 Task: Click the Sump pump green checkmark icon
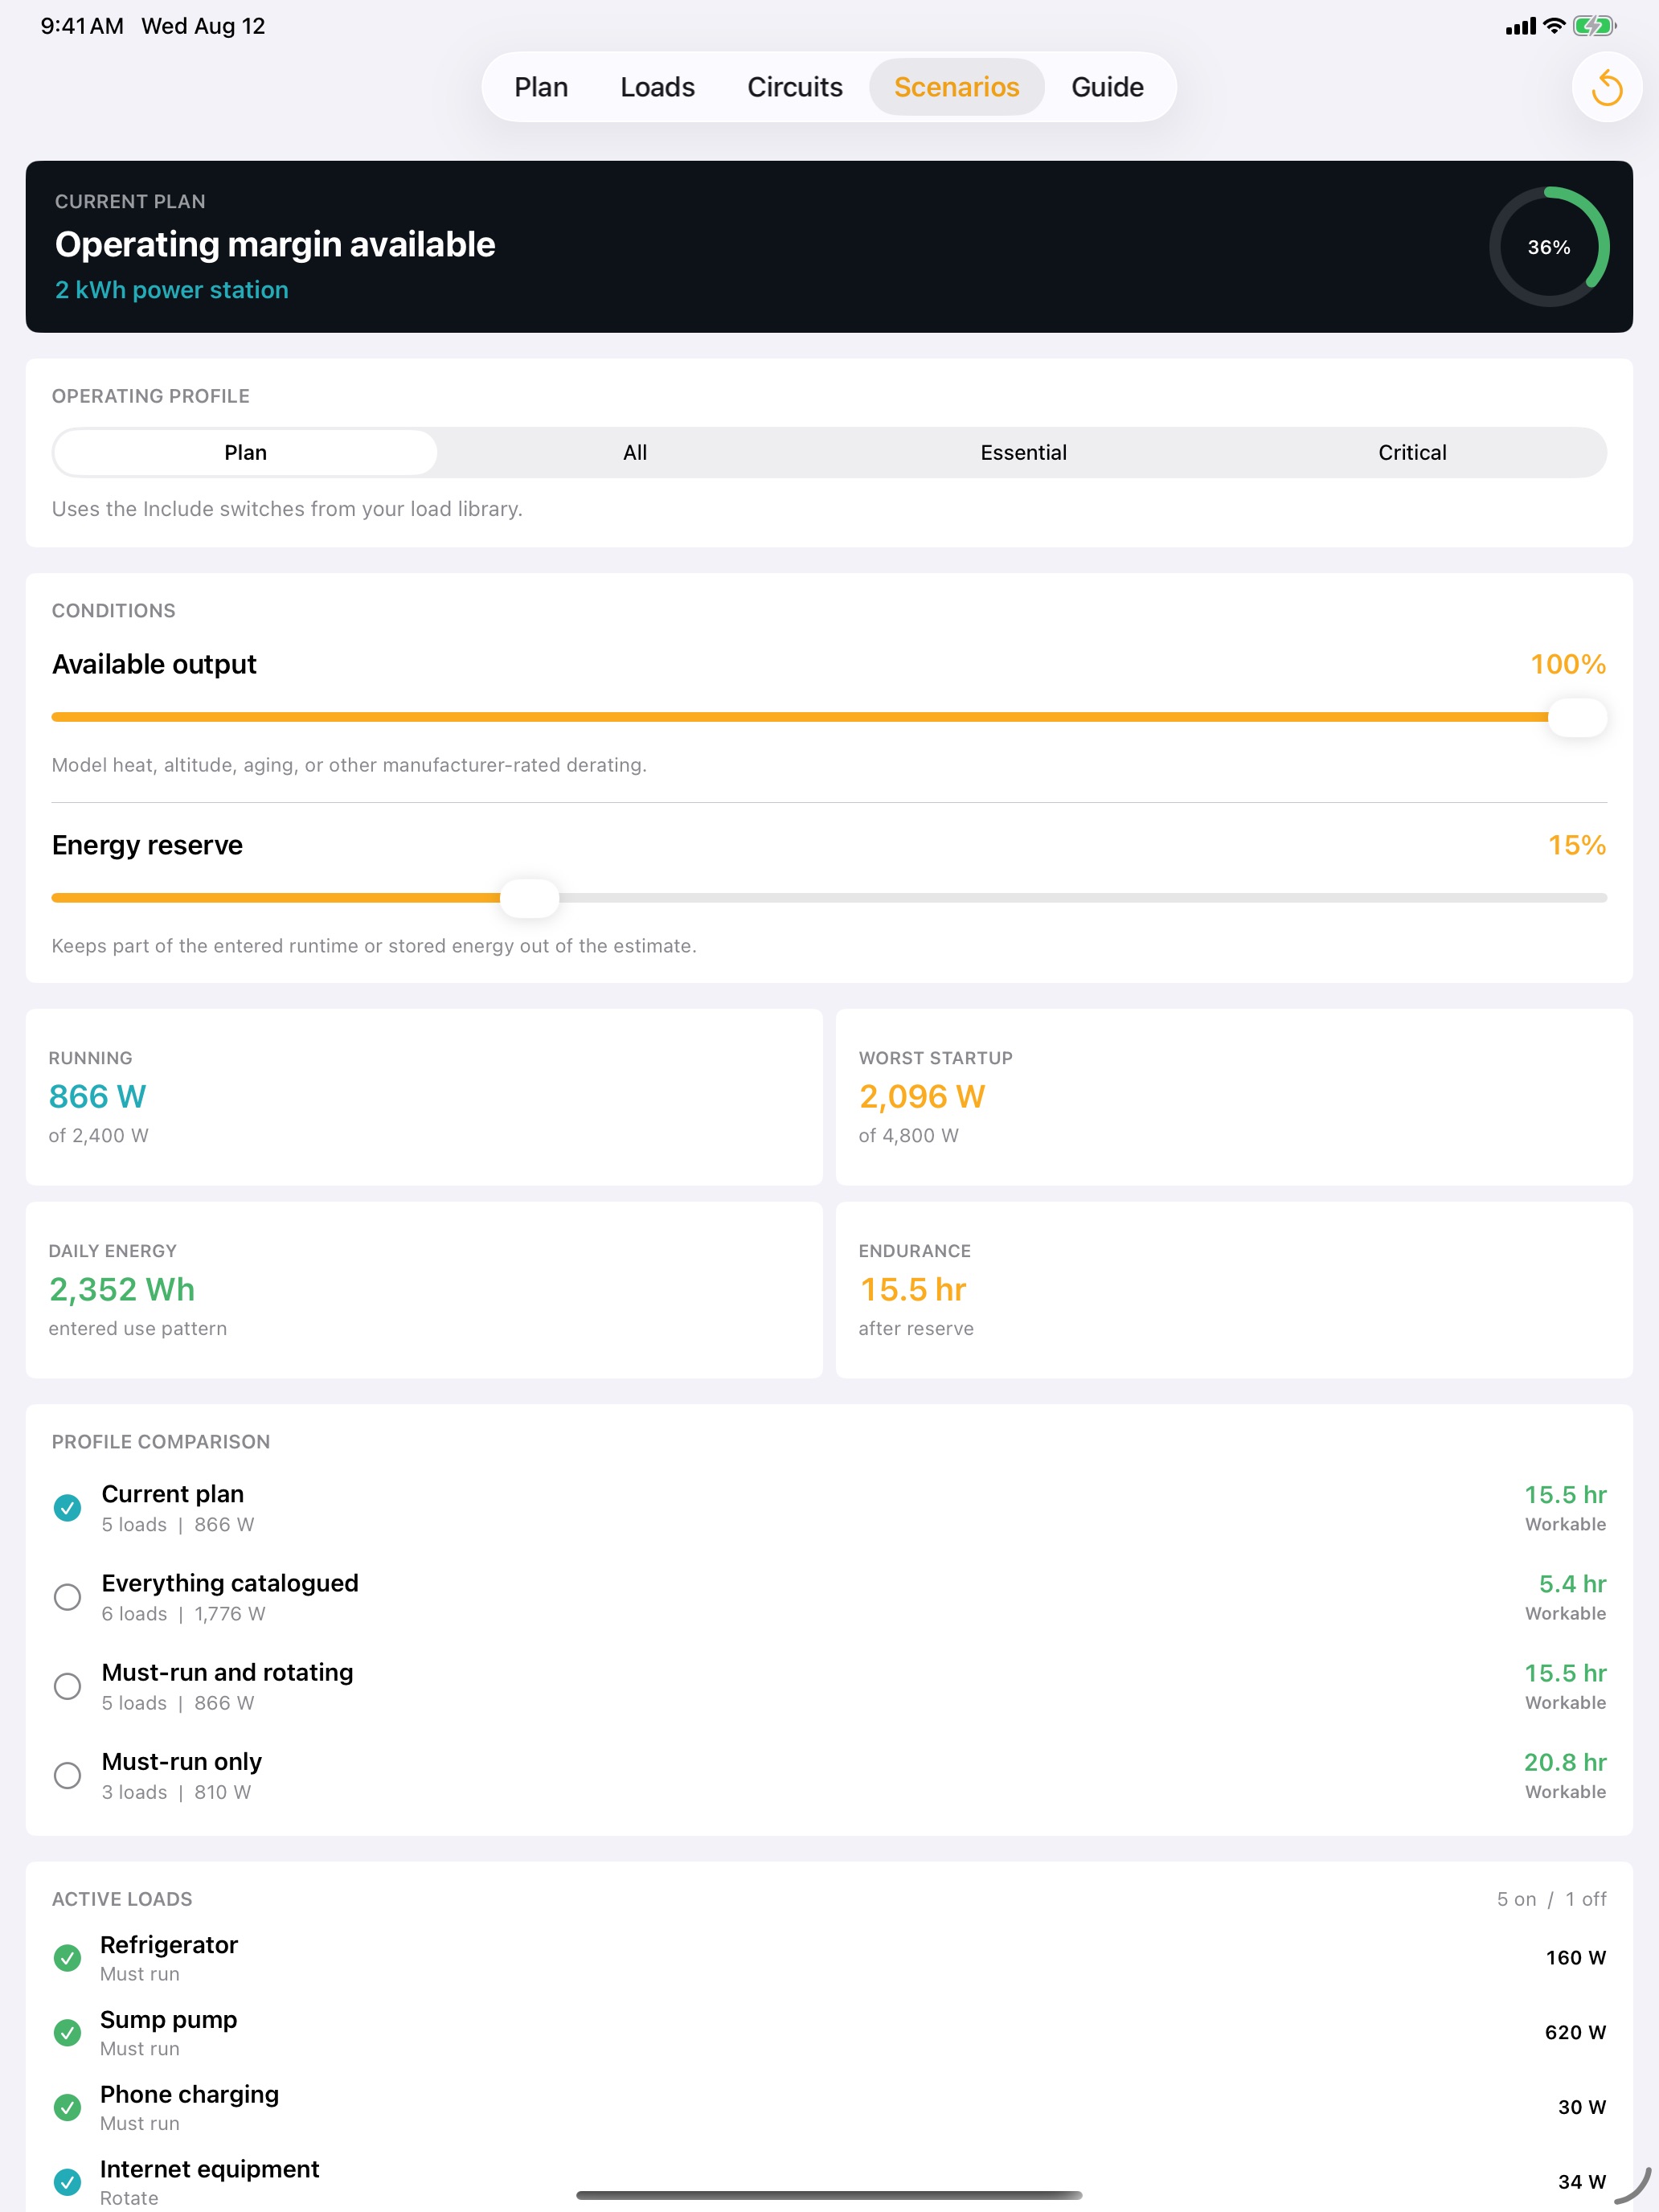click(x=67, y=2033)
